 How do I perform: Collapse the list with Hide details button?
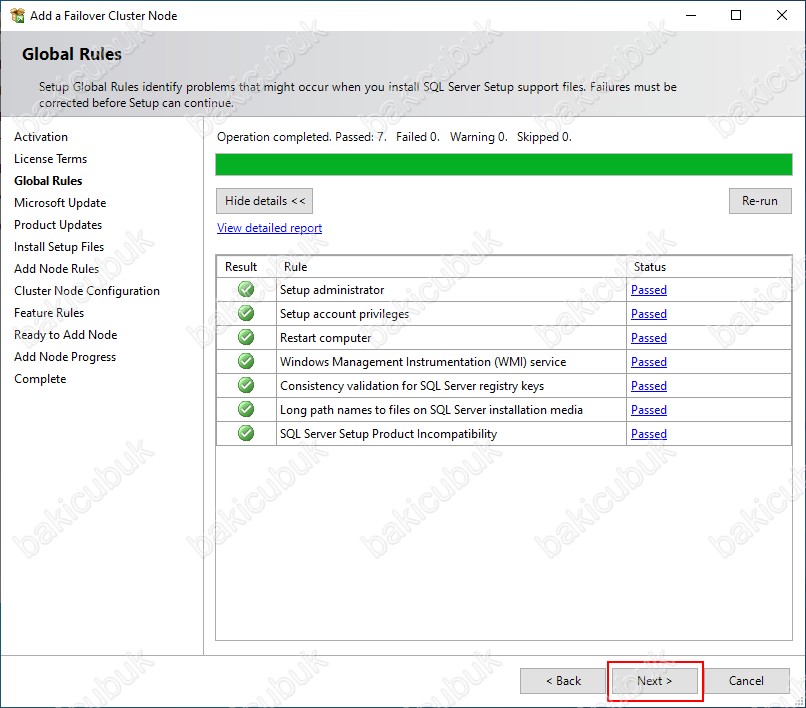coord(264,201)
